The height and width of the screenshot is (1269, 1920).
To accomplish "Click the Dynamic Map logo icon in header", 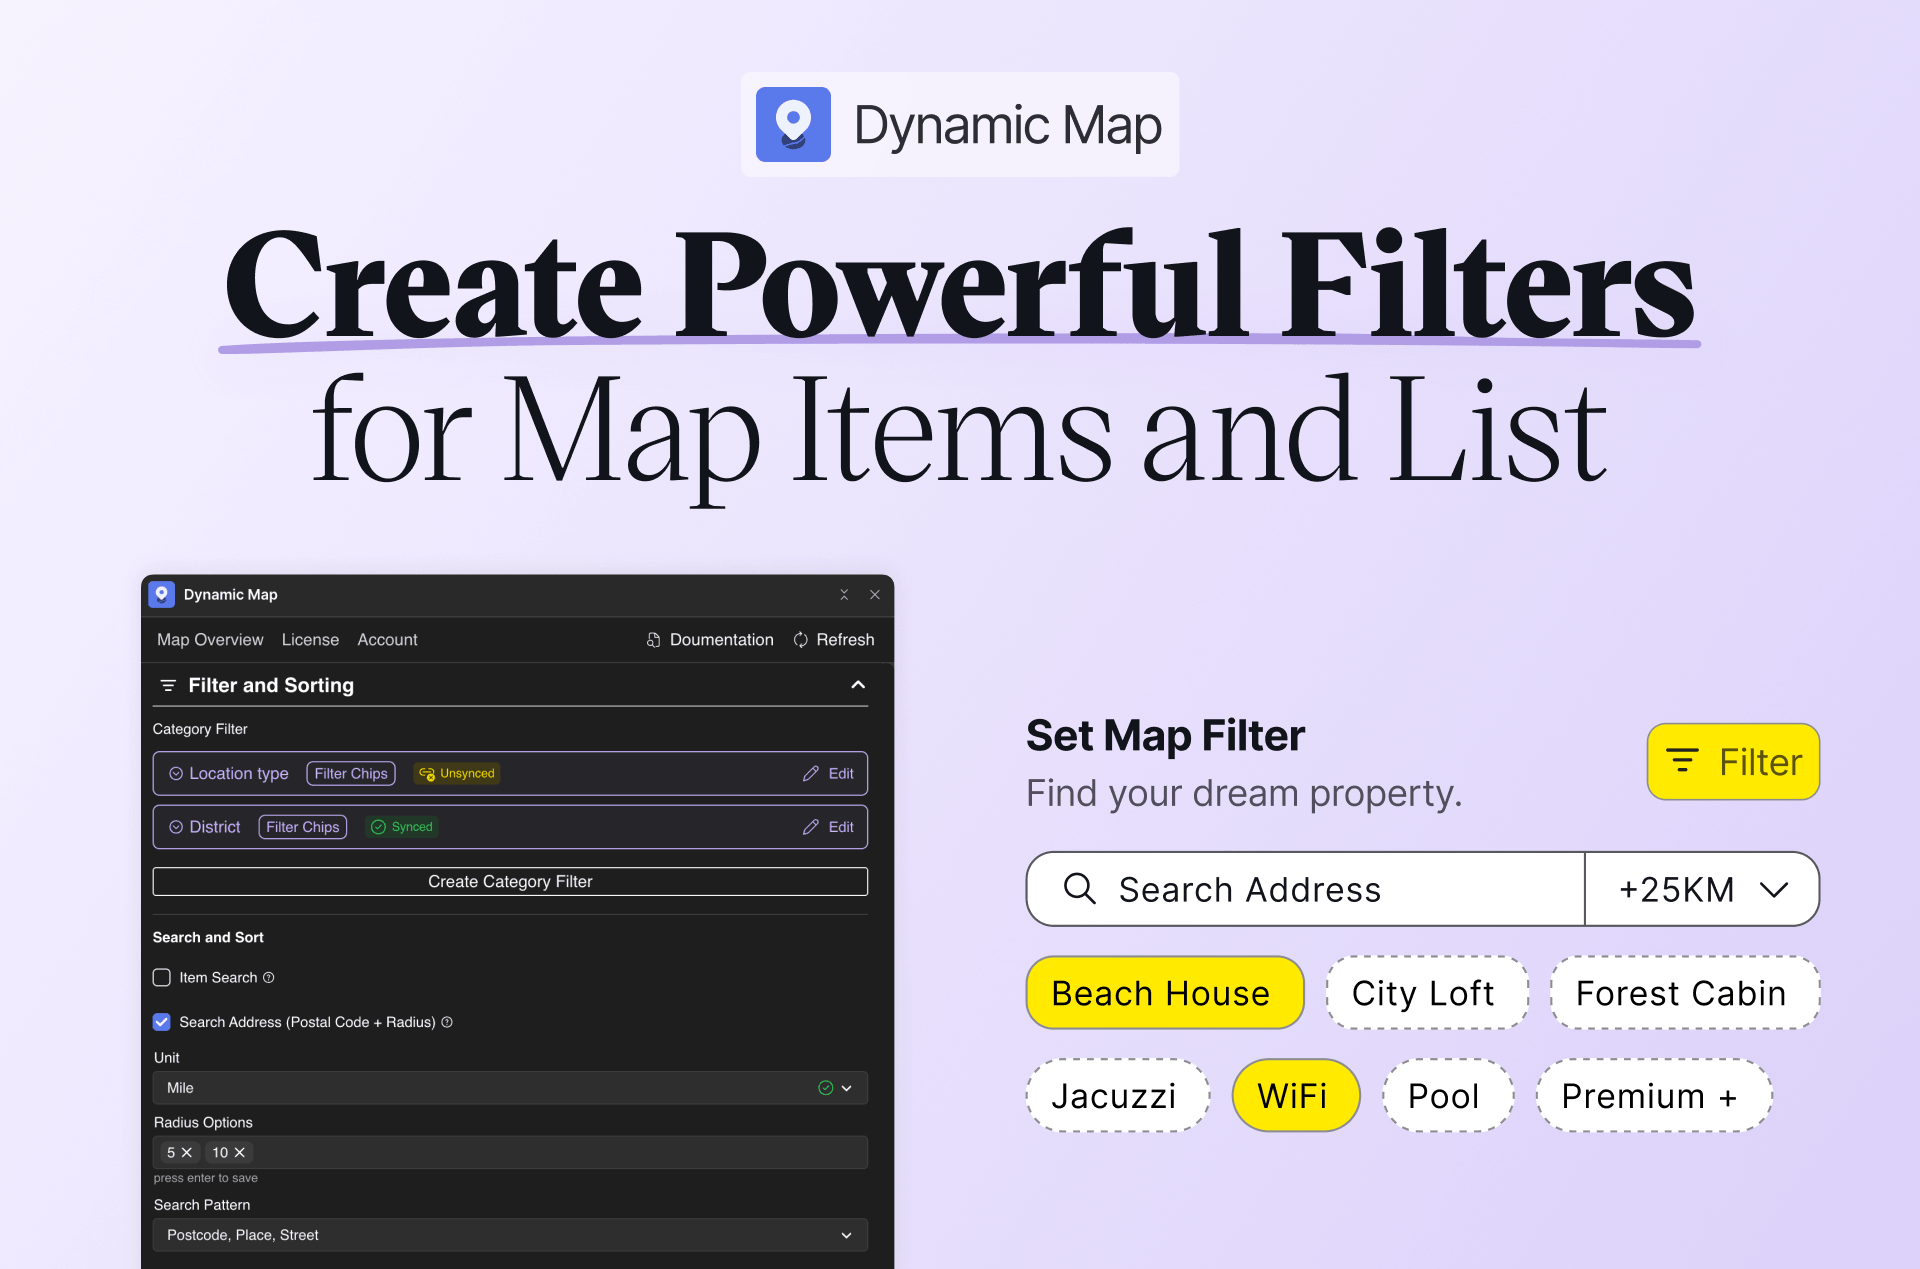I will click(x=793, y=124).
